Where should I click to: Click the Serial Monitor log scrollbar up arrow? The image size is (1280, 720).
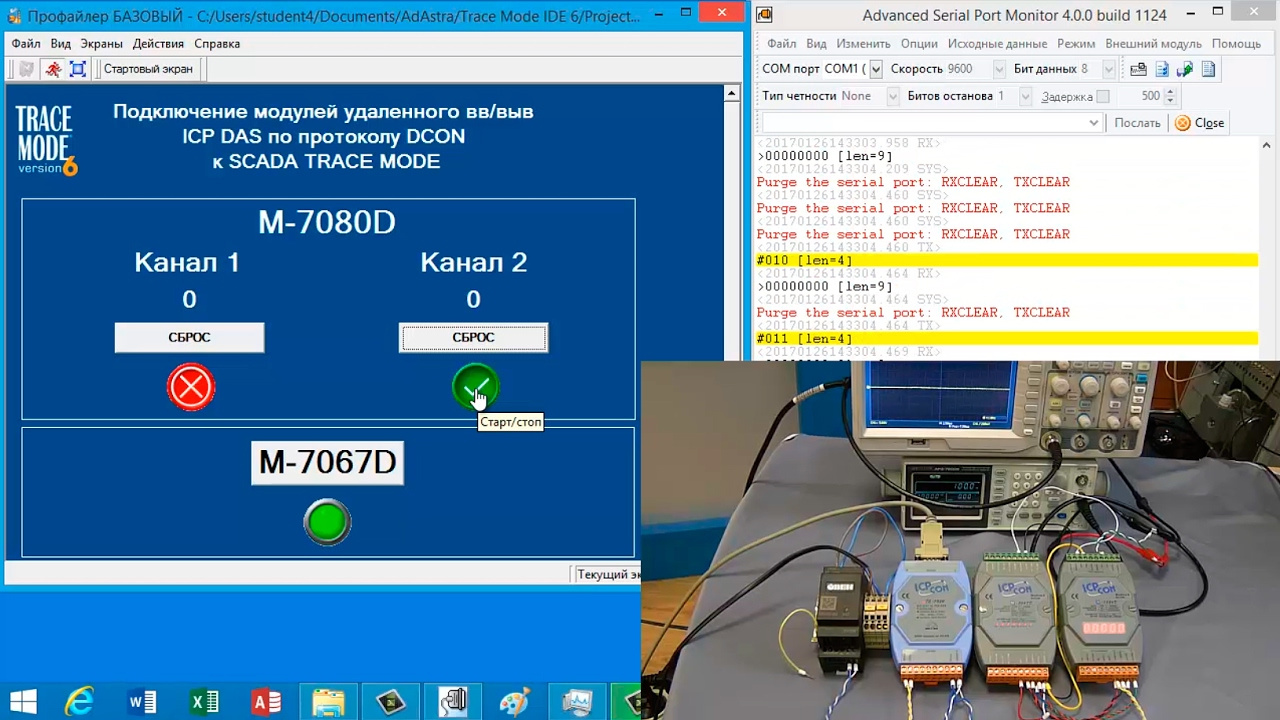click(1268, 145)
